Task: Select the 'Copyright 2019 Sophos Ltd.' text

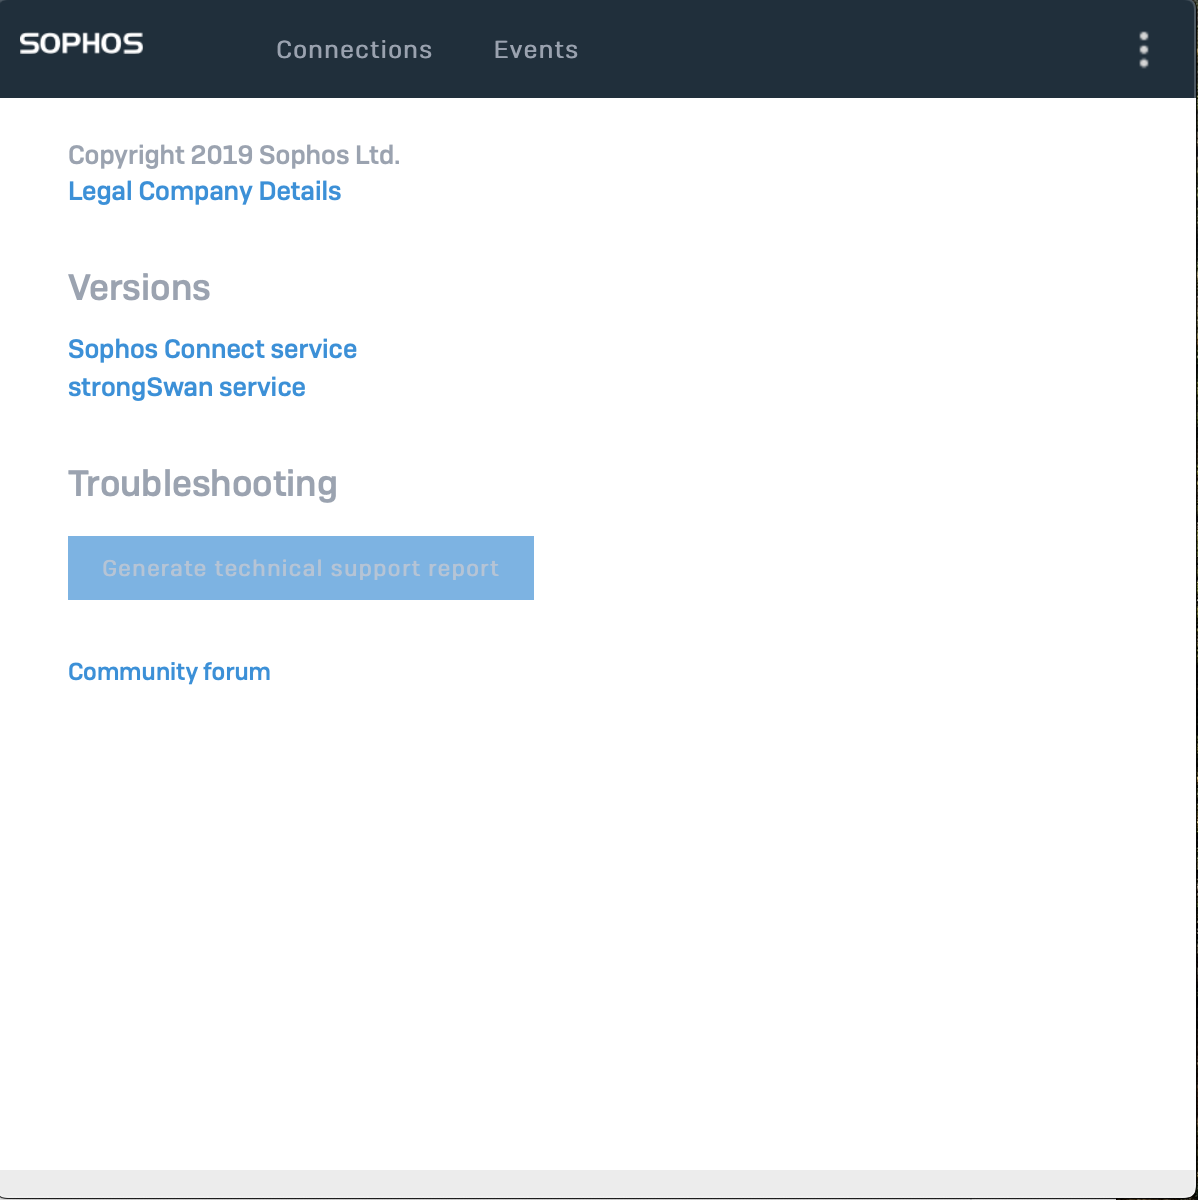Action: [234, 155]
